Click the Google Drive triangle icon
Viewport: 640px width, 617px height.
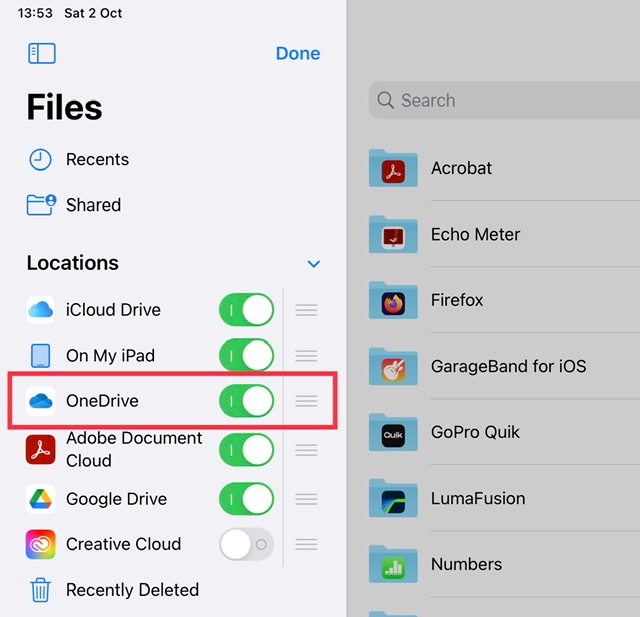tap(40, 499)
